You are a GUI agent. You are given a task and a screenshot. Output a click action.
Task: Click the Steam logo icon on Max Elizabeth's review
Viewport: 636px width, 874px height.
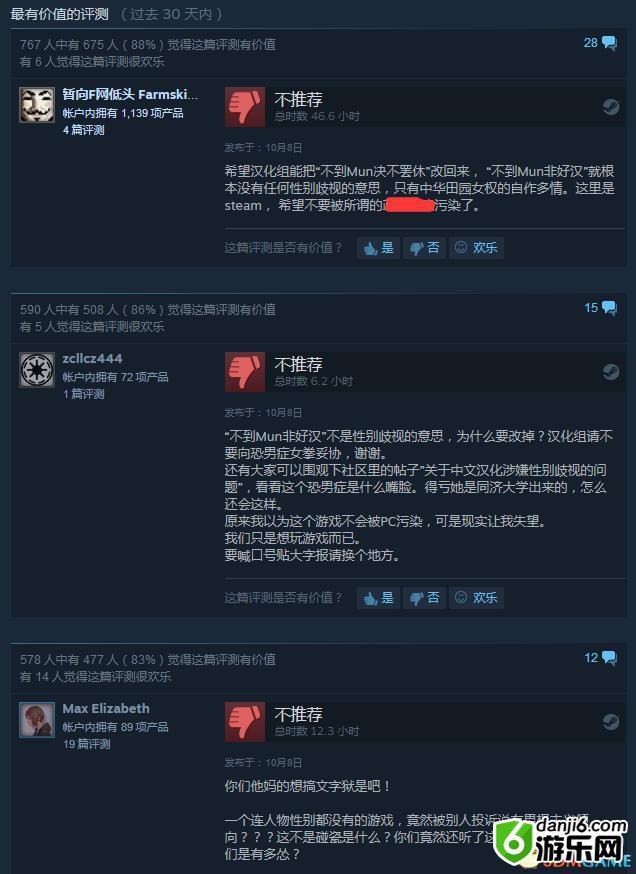pyautogui.click(x=611, y=722)
